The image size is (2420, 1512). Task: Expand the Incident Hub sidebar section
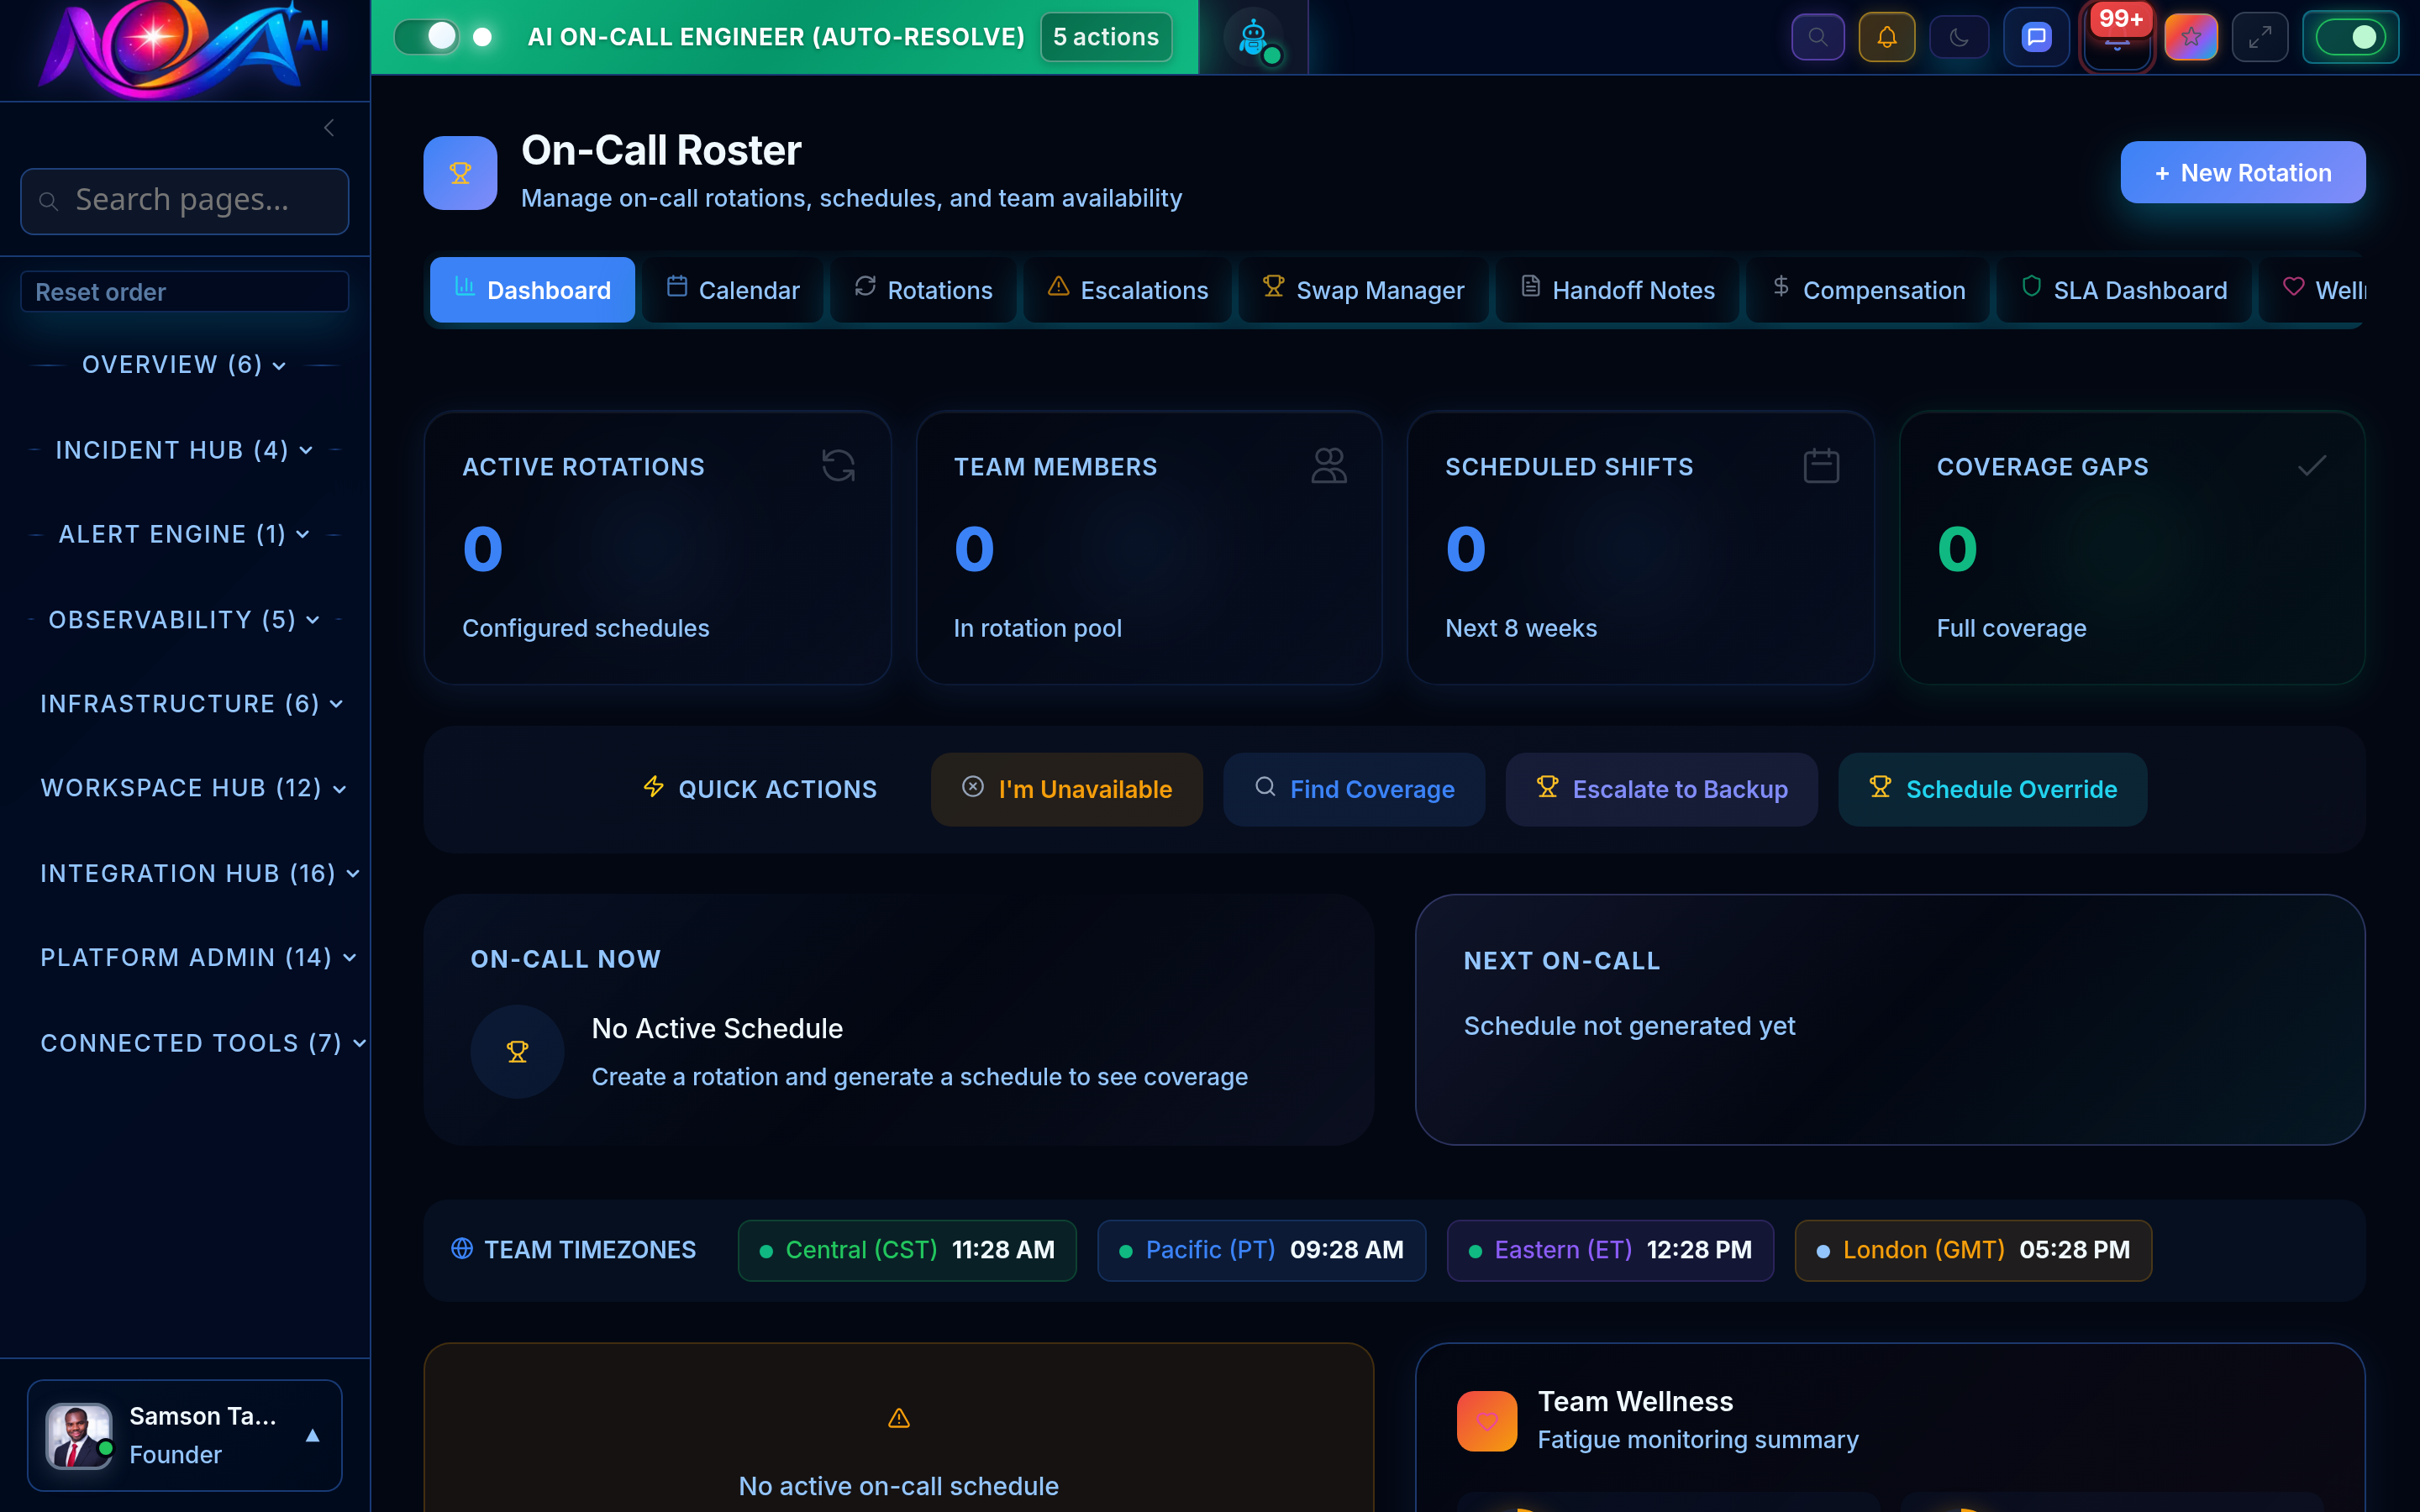click(184, 450)
